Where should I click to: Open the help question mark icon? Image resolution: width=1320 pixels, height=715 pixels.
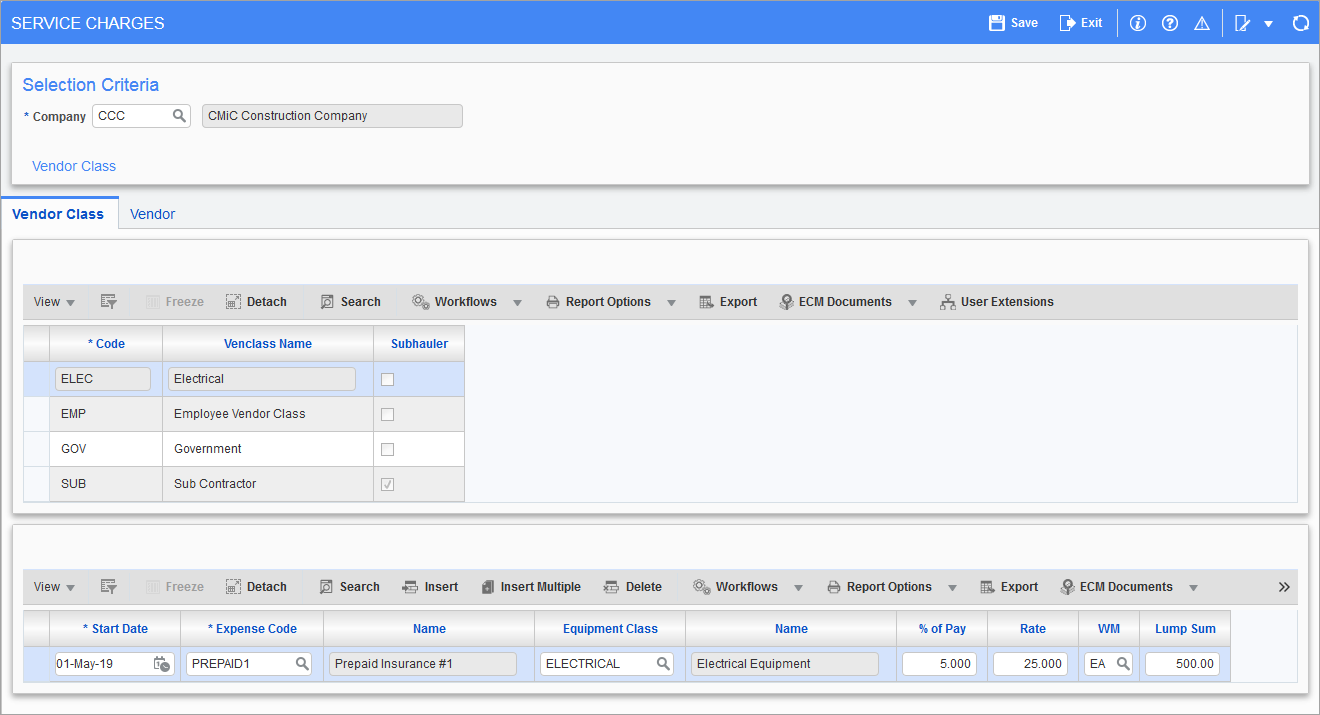pyautogui.click(x=1169, y=23)
